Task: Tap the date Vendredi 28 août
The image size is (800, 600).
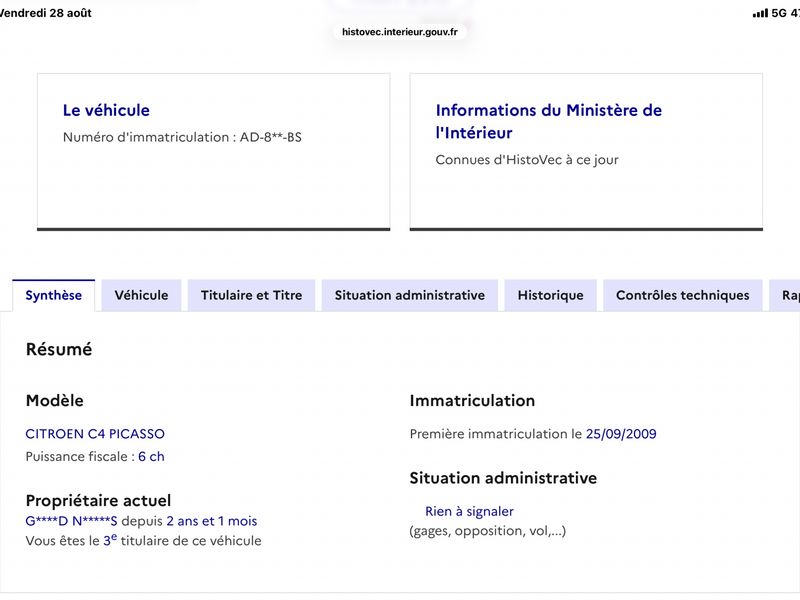Action: tap(45, 13)
